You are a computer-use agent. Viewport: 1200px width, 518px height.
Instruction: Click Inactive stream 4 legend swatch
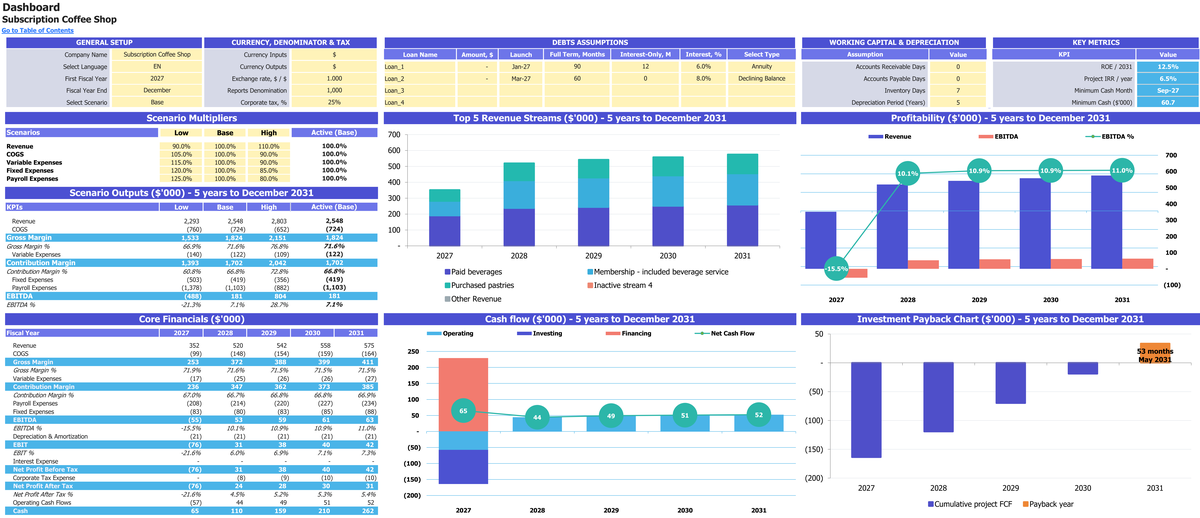(588, 285)
